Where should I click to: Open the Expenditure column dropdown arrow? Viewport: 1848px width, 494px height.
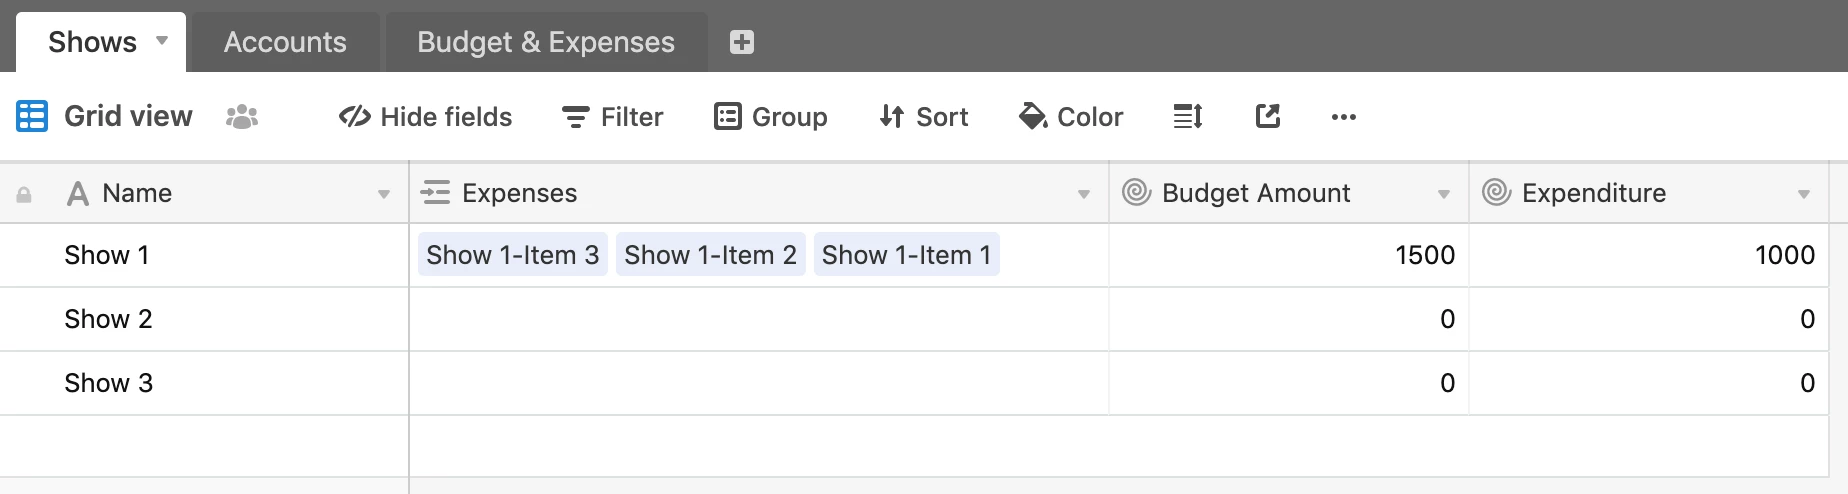point(1804,194)
